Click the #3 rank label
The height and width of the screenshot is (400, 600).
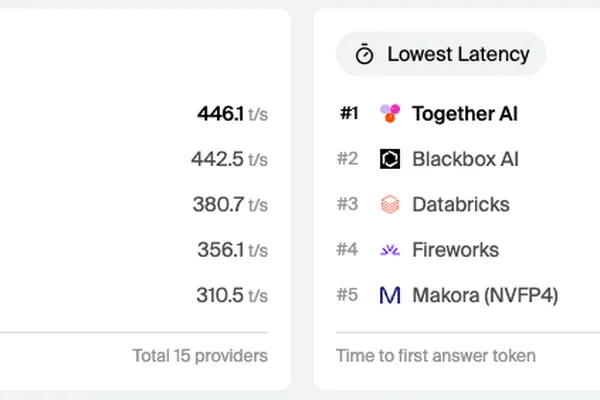pyautogui.click(x=347, y=204)
